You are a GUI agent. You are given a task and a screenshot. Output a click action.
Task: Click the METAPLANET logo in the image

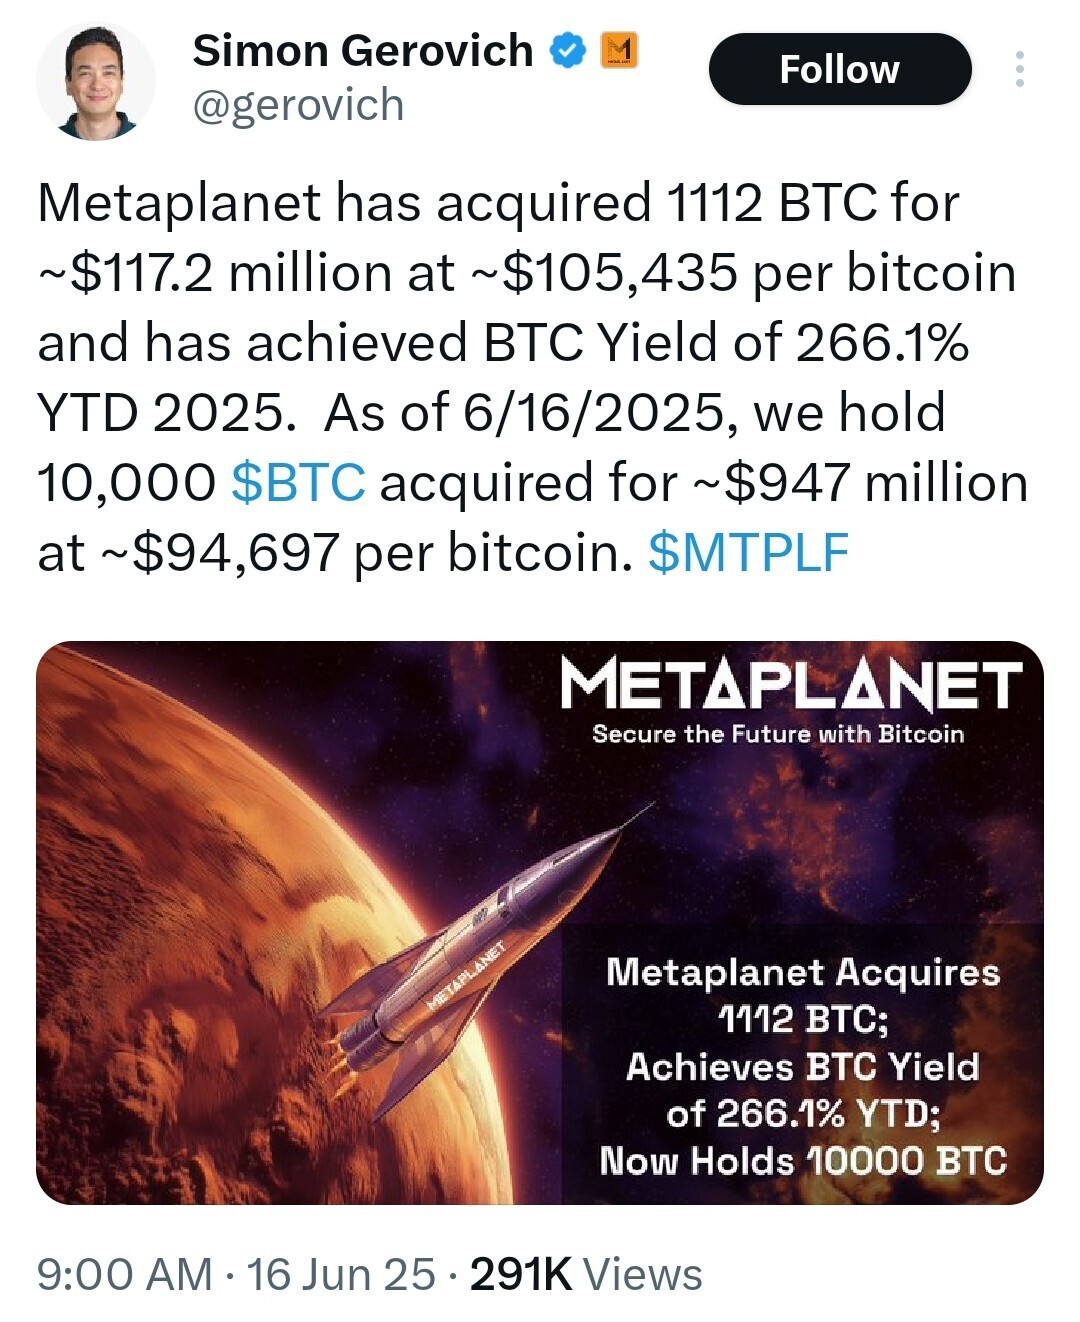click(791, 685)
